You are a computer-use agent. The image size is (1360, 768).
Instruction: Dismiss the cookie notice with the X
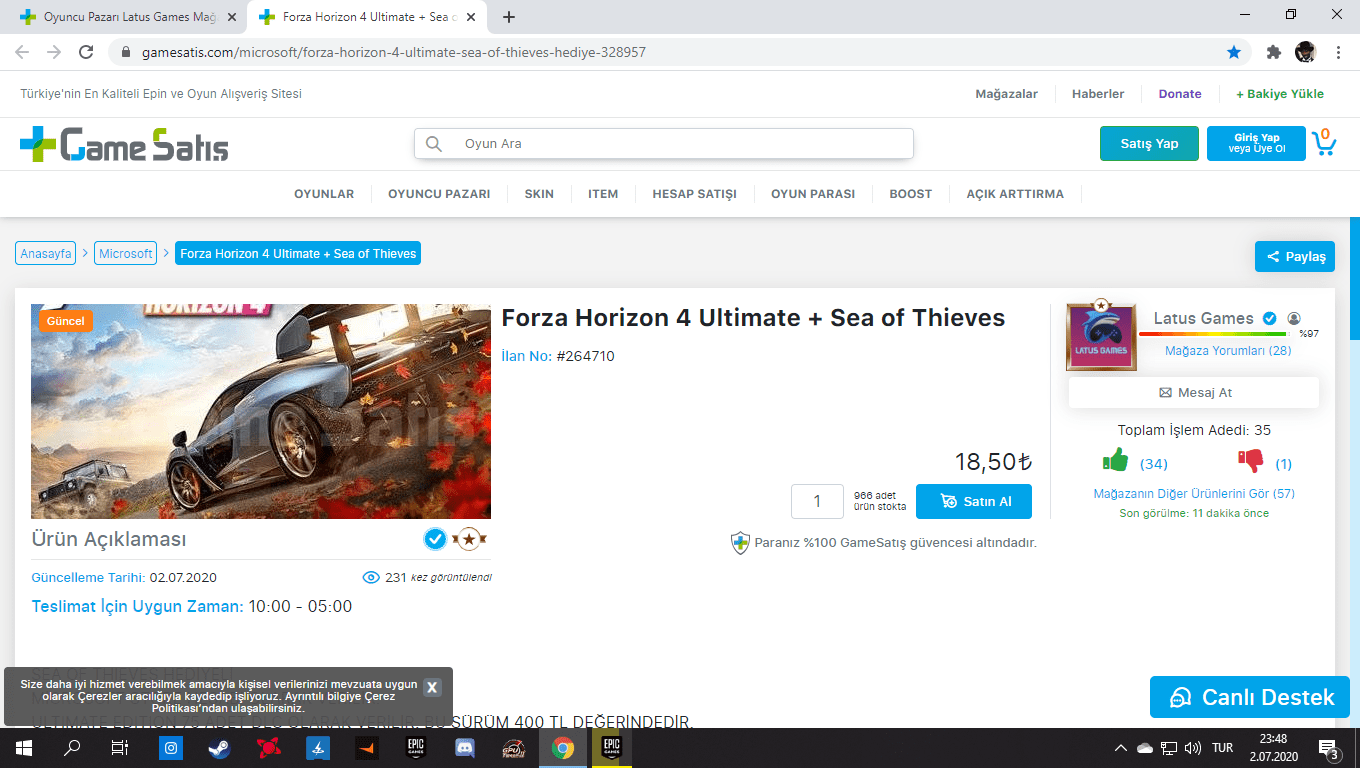pyautogui.click(x=432, y=687)
